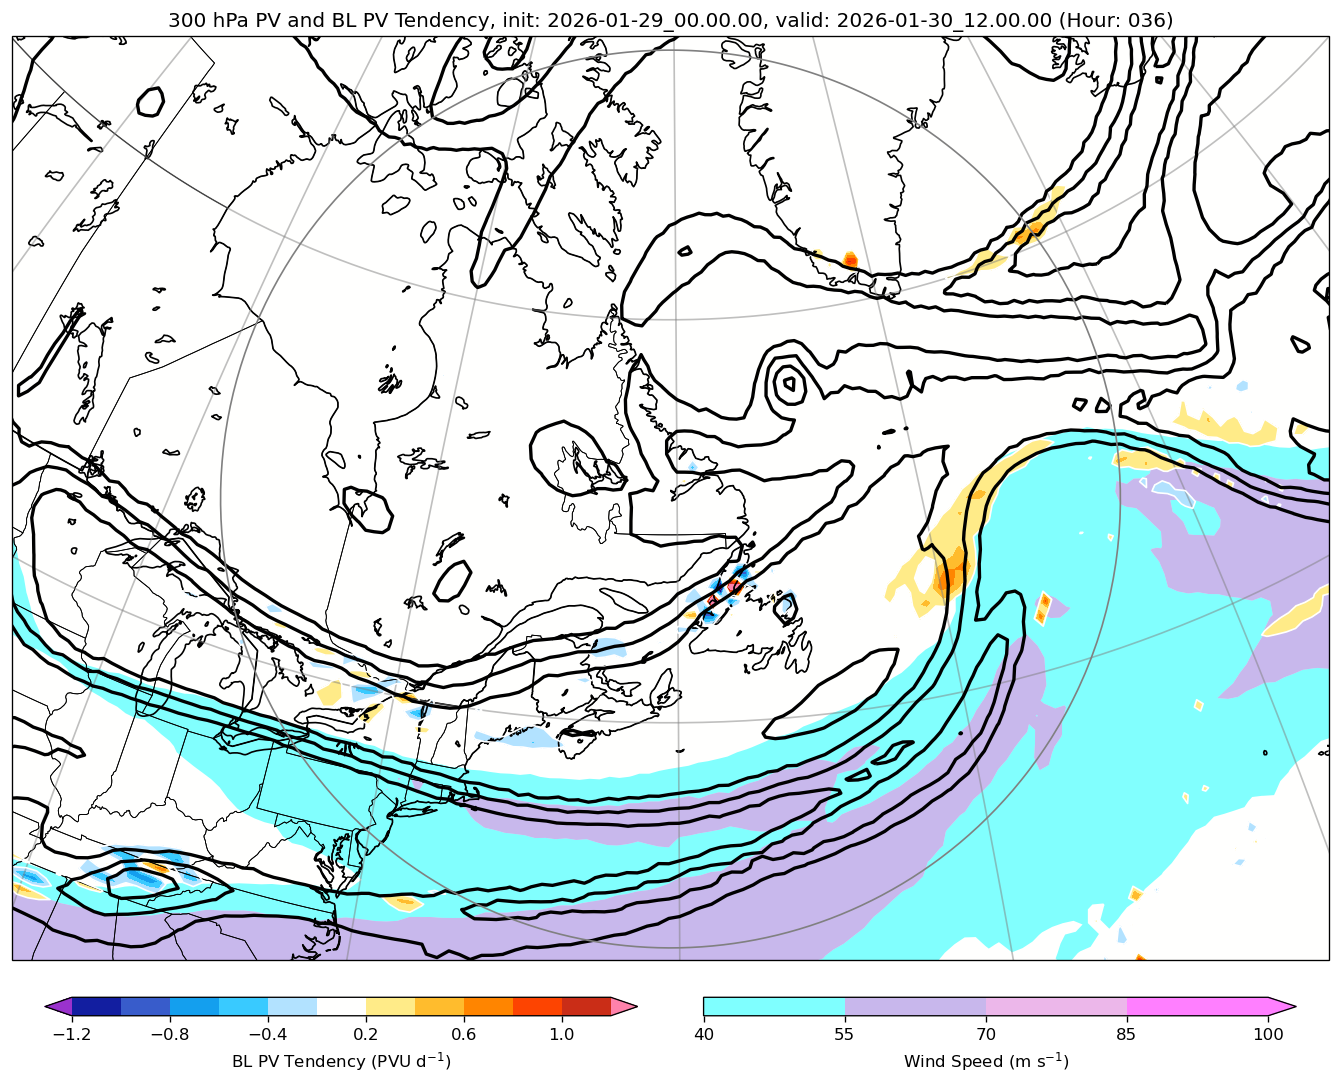Click the 1.0 tick label on PV colorbar
The height and width of the screenshot is (1084, 1341).
click(x=561, y=1034)
